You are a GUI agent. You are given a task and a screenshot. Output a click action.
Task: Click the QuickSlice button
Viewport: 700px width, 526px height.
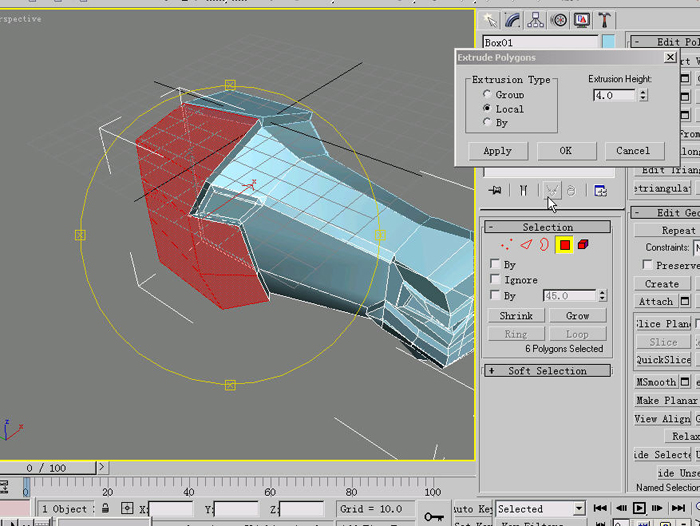pyautogui.click(x=662, y=360)
